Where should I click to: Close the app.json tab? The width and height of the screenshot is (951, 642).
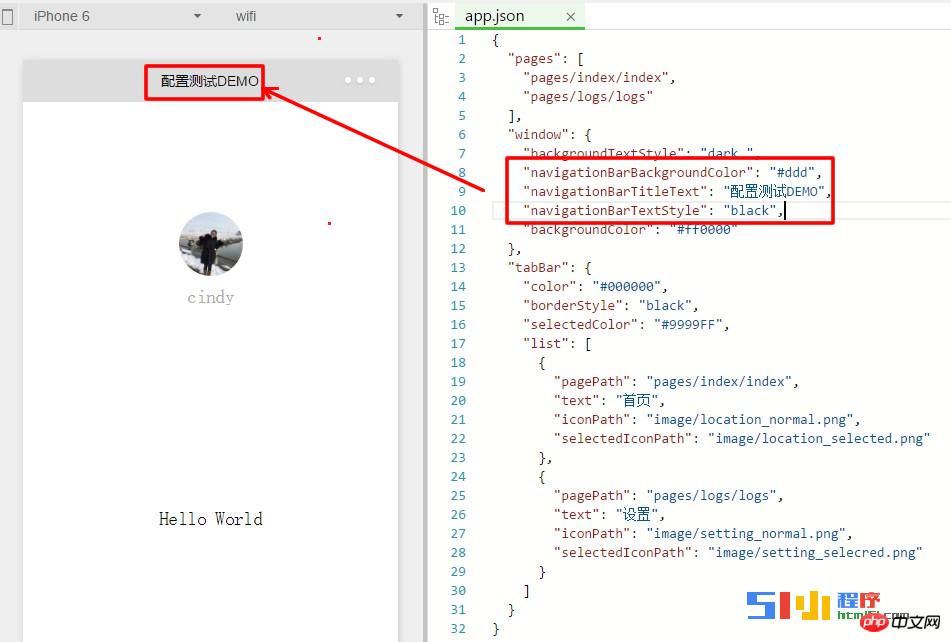coord(571,17)
